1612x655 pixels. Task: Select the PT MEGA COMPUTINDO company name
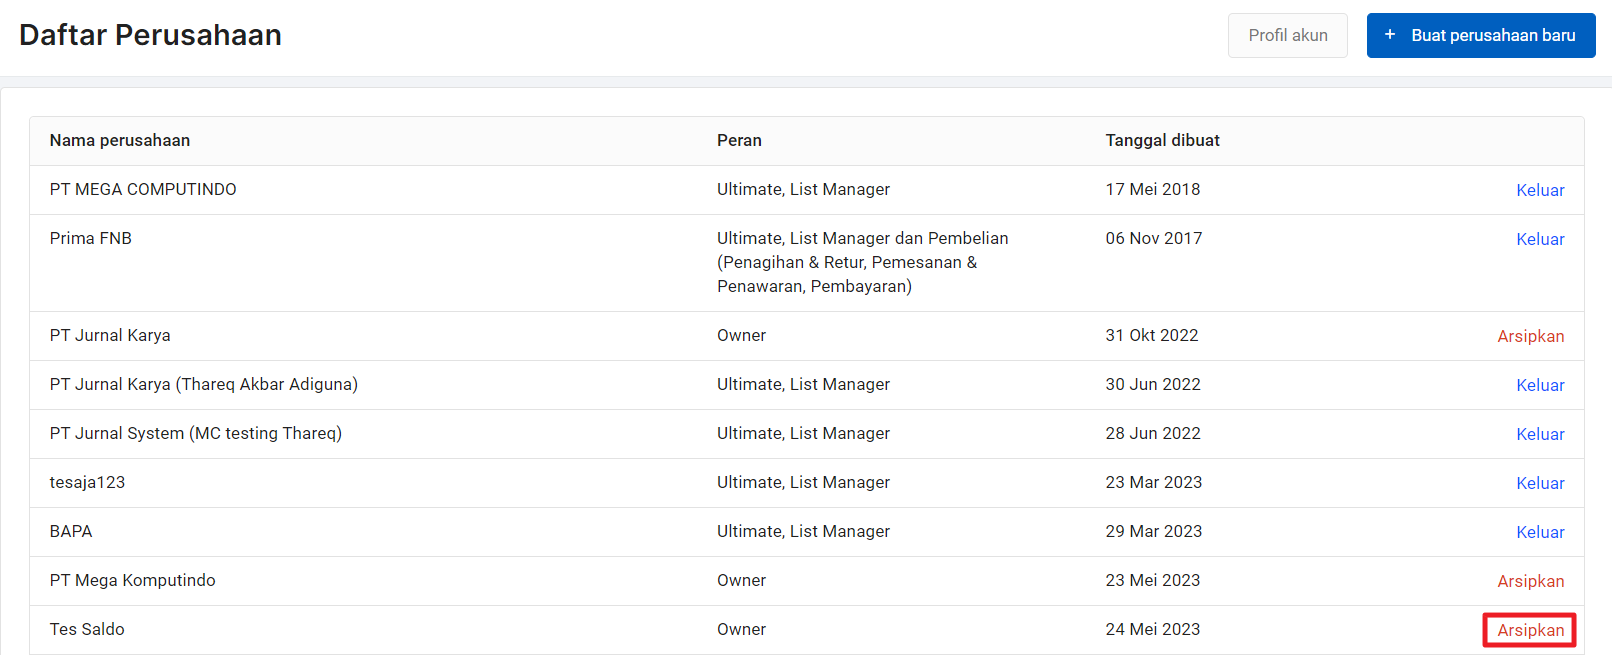[143, 189]
